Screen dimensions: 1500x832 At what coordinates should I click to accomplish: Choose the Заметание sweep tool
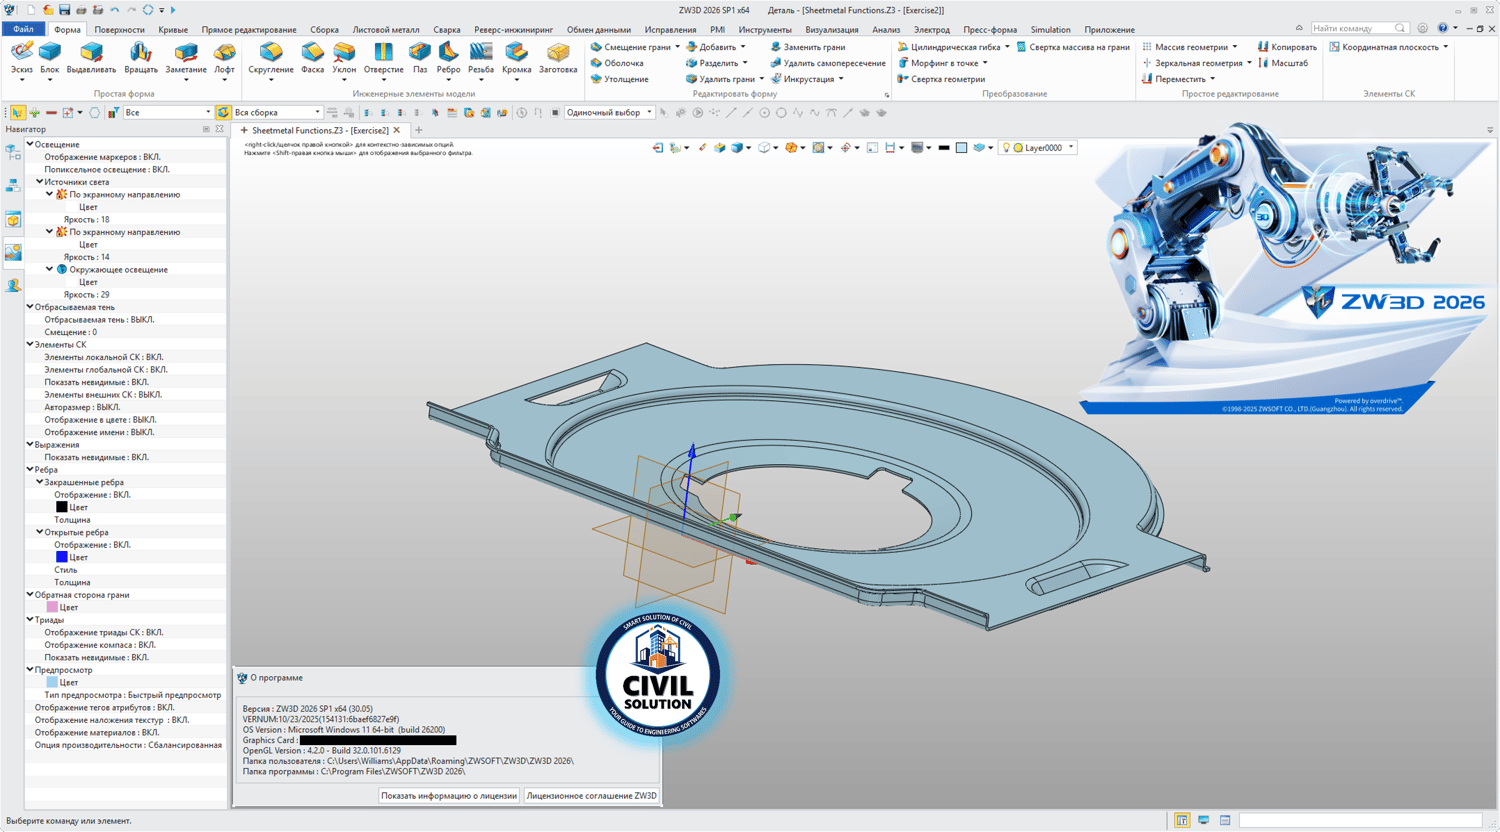tap(186, 58)
